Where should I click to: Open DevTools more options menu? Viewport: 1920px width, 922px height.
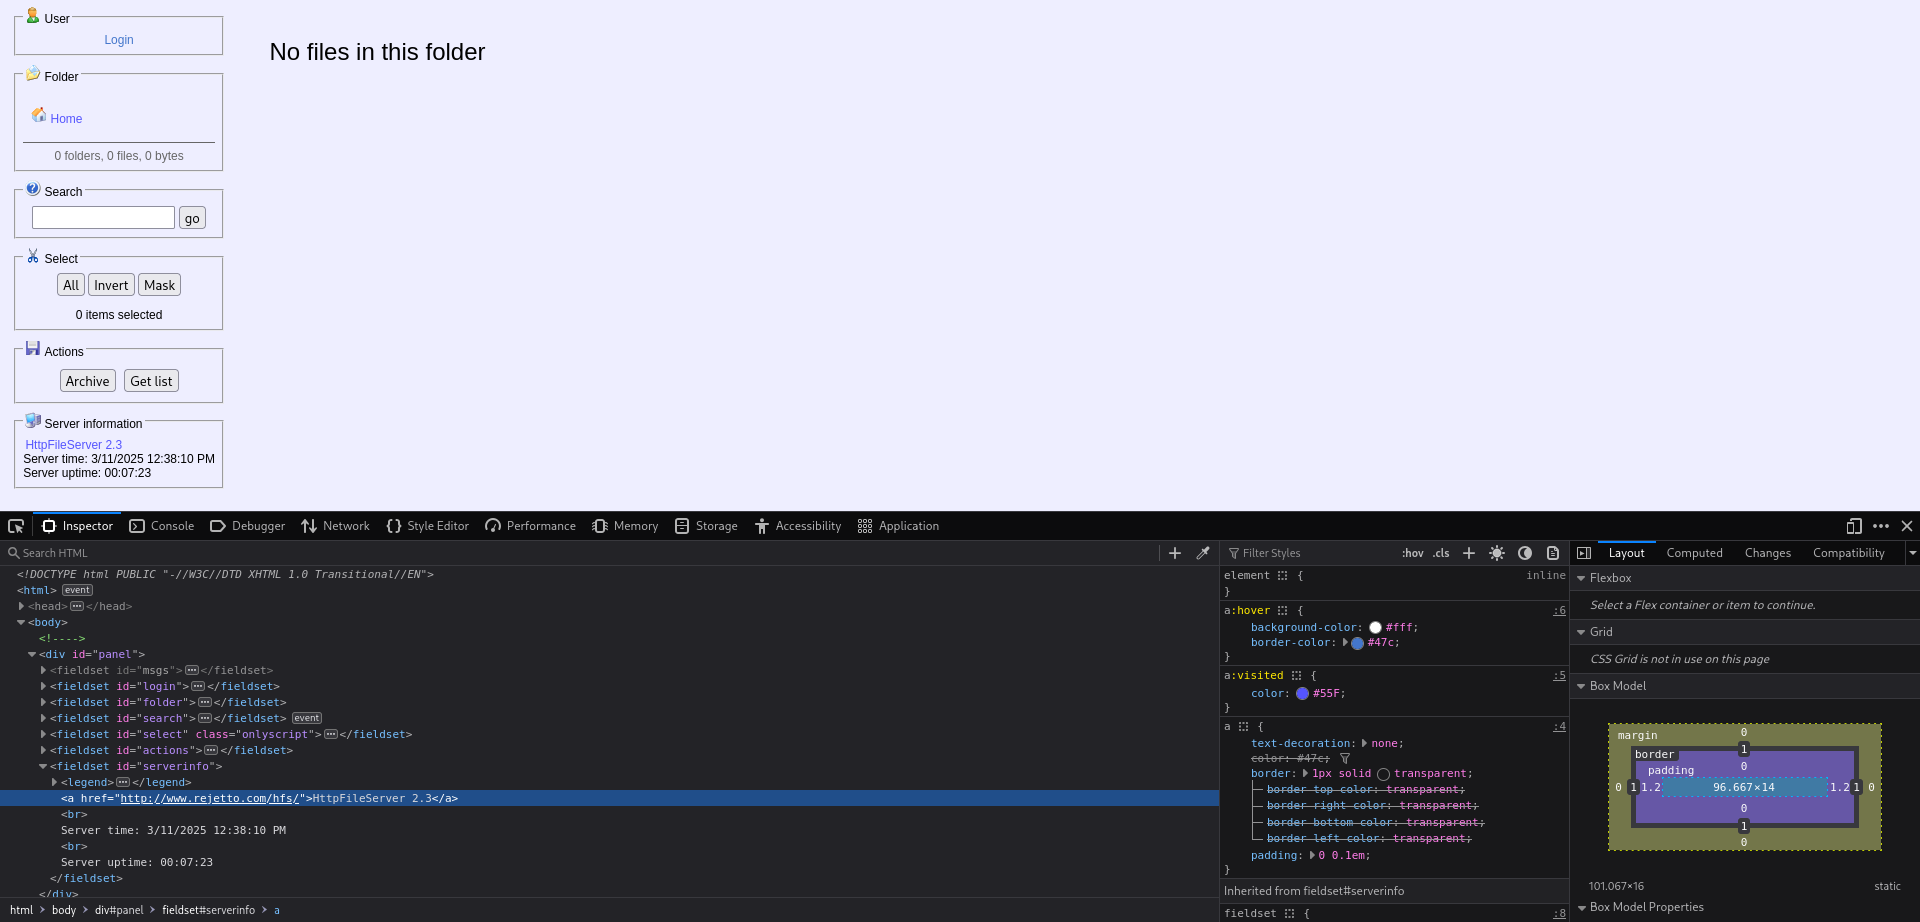coord(1881,526)
